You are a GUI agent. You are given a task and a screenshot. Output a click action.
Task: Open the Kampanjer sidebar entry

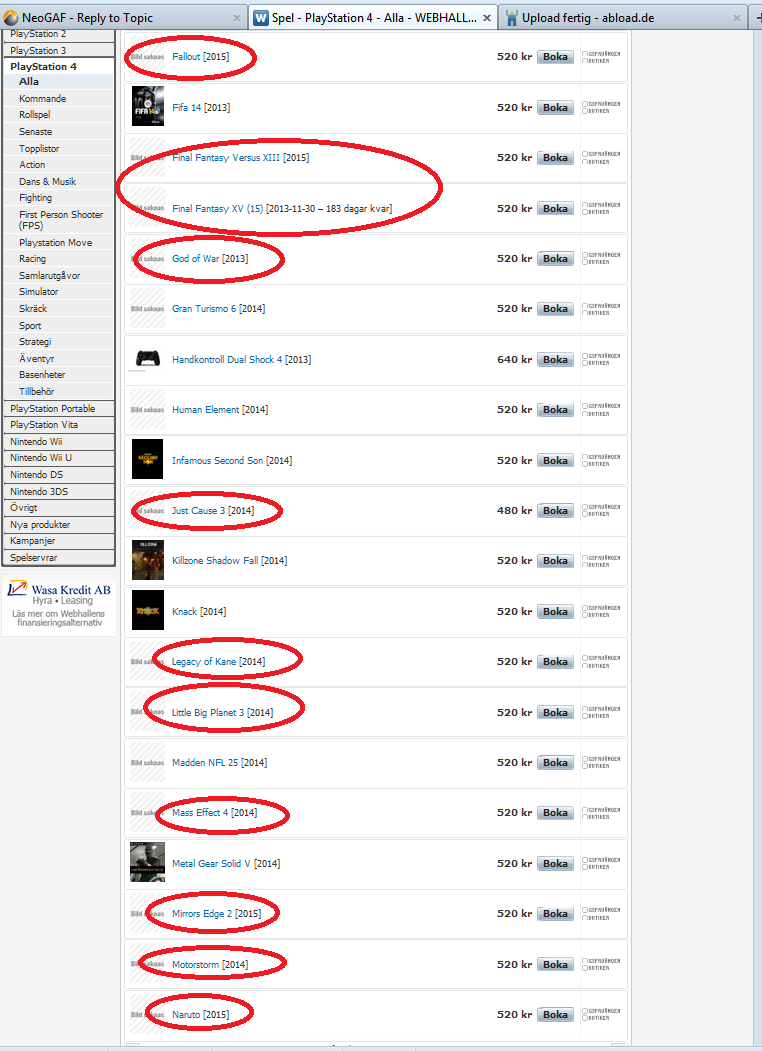[x=58, y=541]
